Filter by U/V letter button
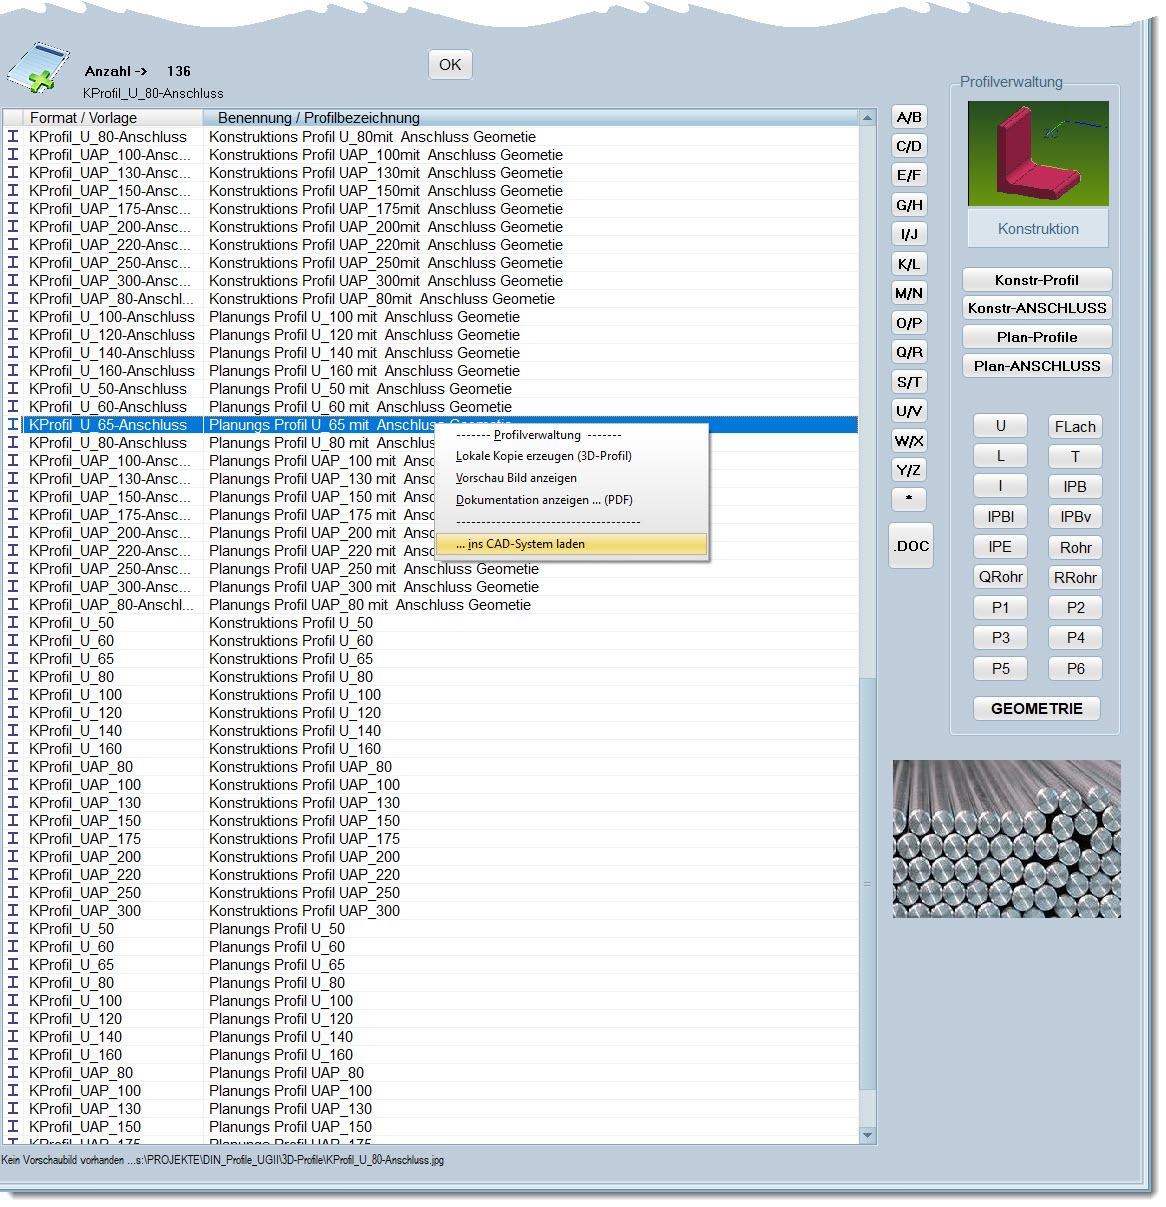Image resolution: width=1166 pixels, height=1207 pixels. (909, 411)
